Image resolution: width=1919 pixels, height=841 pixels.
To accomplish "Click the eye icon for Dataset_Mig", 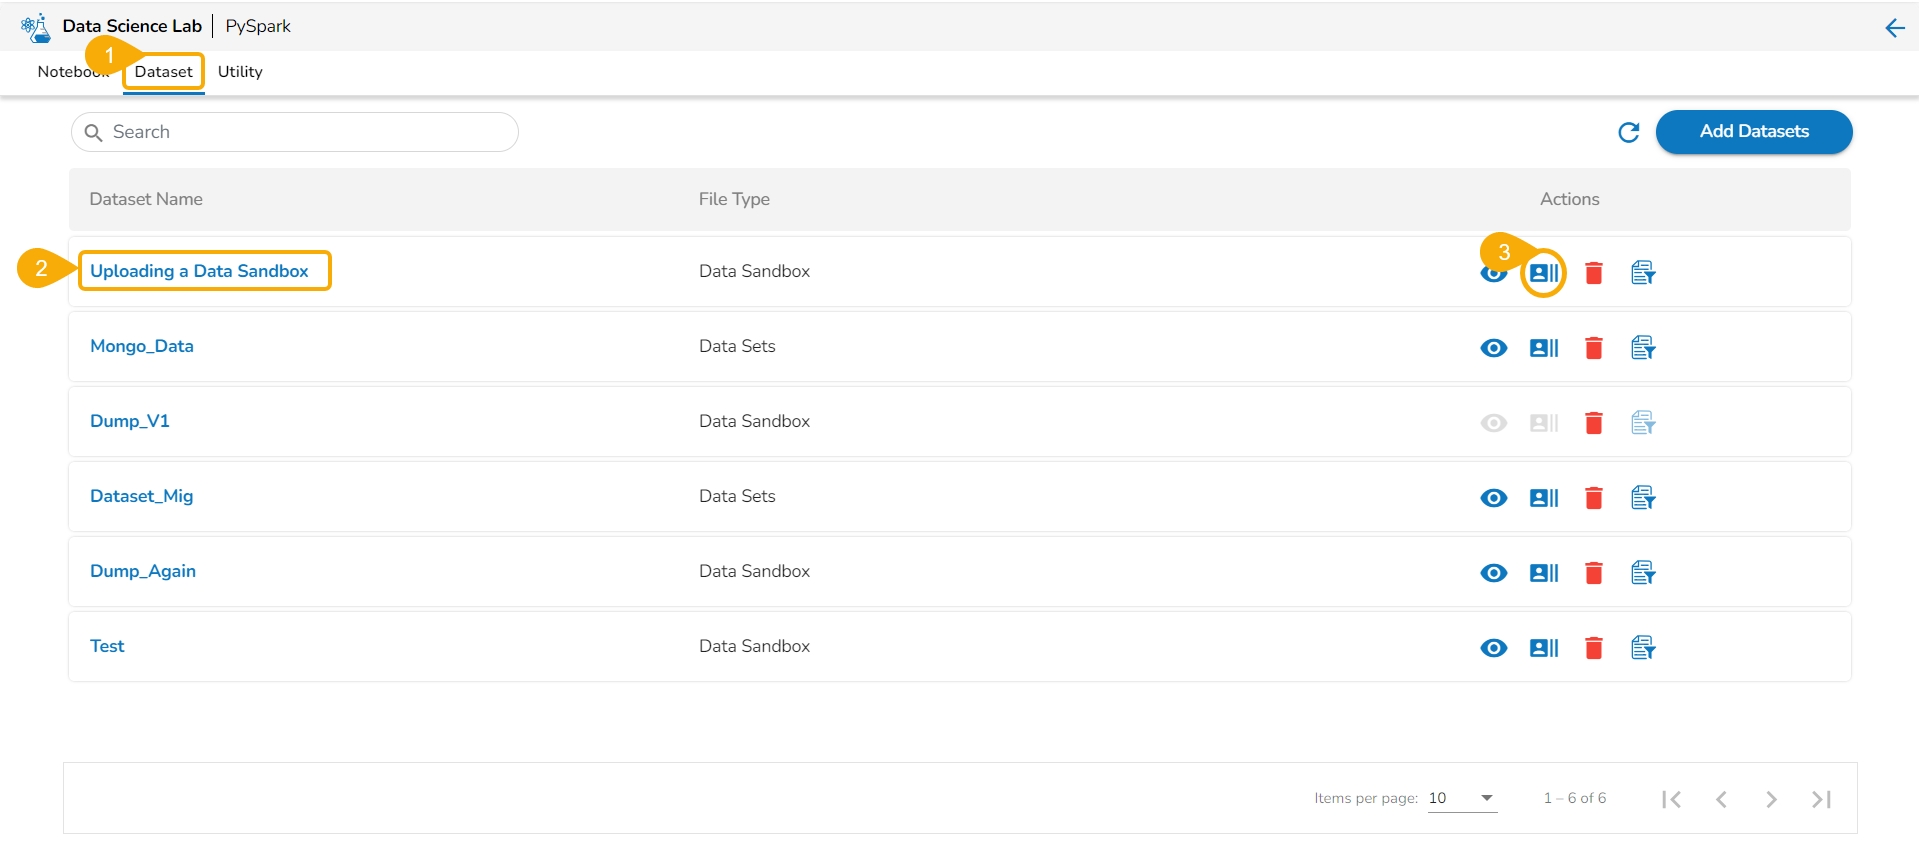I will [1493, 498].
